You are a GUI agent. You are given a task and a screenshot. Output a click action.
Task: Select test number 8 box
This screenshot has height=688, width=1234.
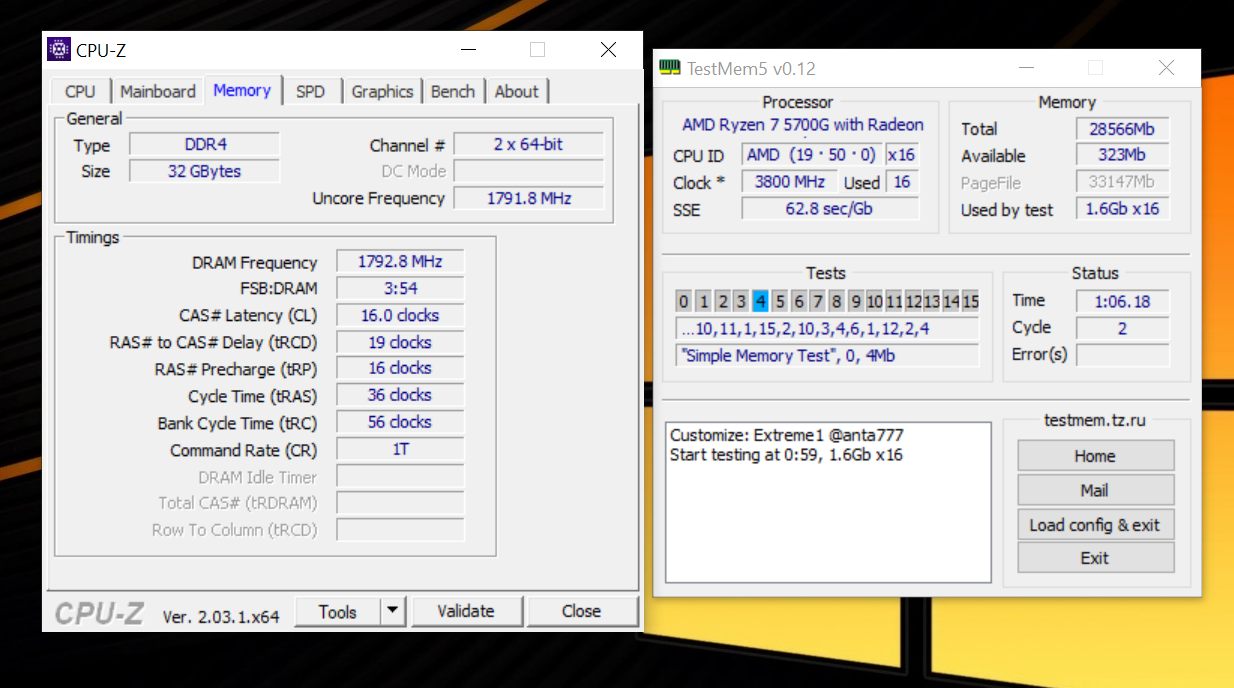(836, 301)
